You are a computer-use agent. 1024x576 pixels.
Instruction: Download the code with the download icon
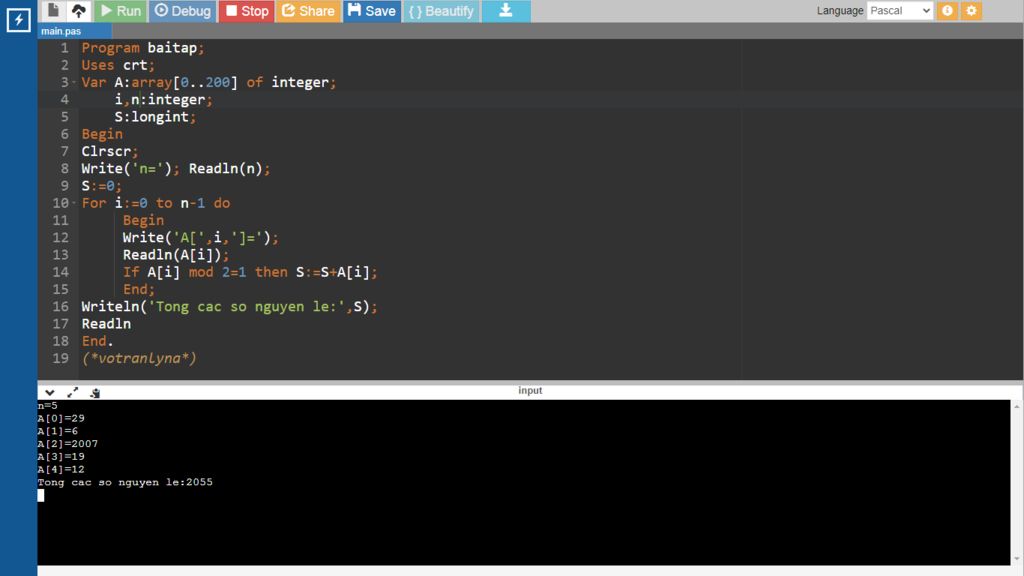pos(505,10)
